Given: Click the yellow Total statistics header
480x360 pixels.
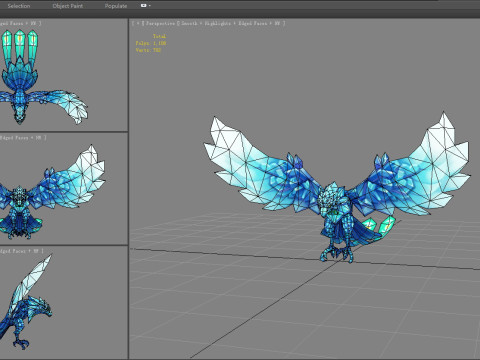Looking at the screenshot, I should [x=159, y=36].
